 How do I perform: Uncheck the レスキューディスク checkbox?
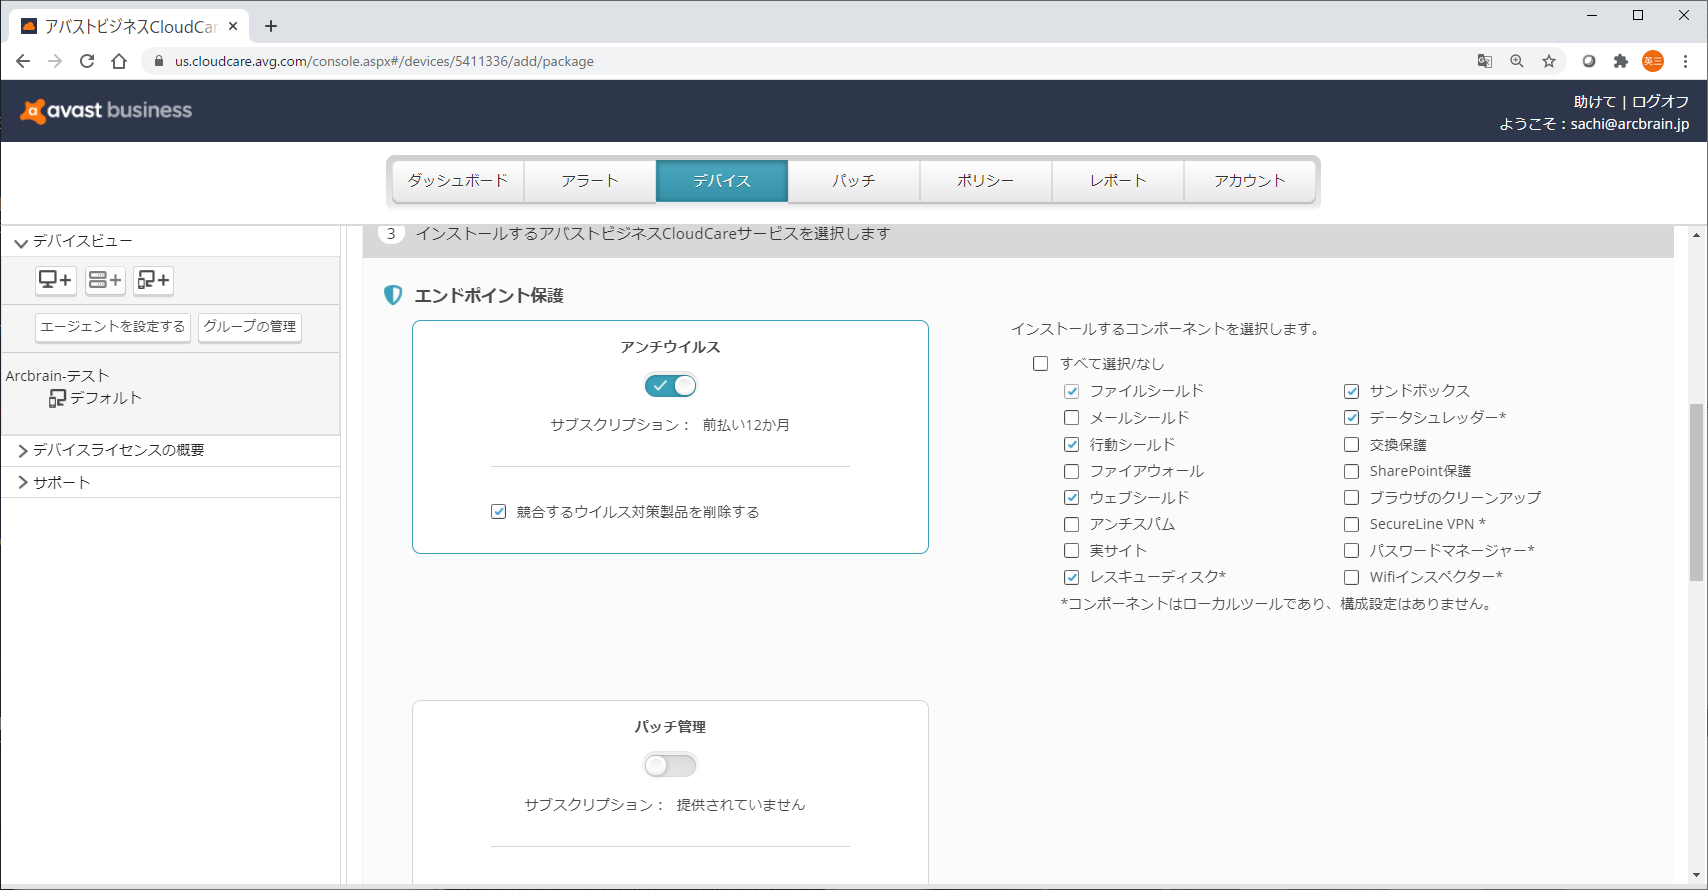pos(1072,577)
